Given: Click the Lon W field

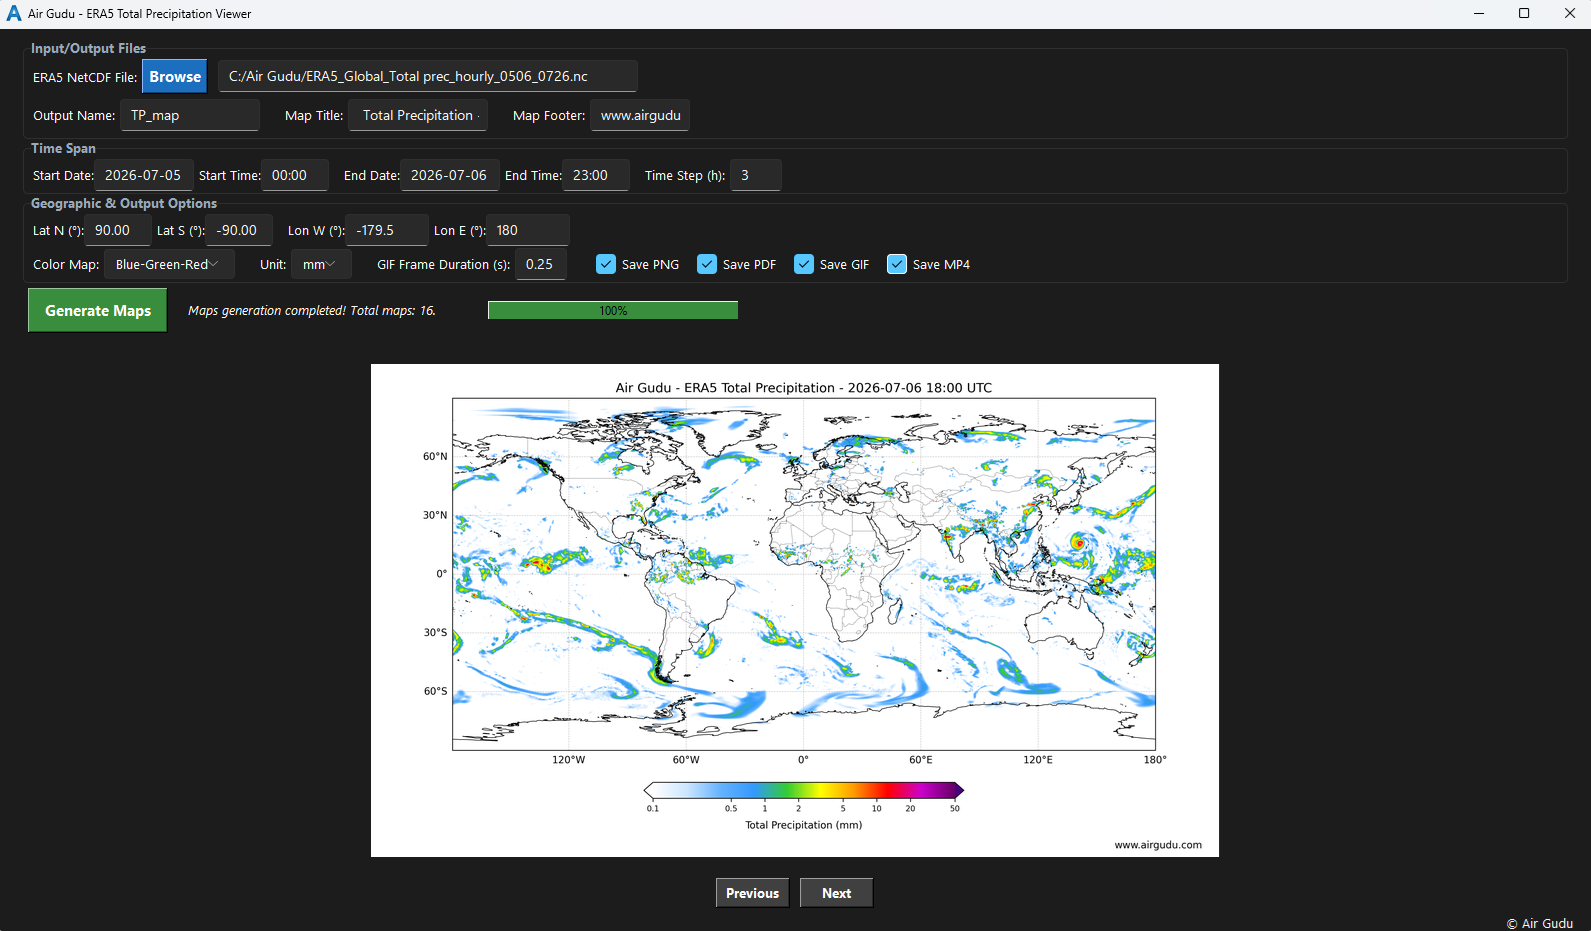Looking at the screenshot, I should click(387, 230).
